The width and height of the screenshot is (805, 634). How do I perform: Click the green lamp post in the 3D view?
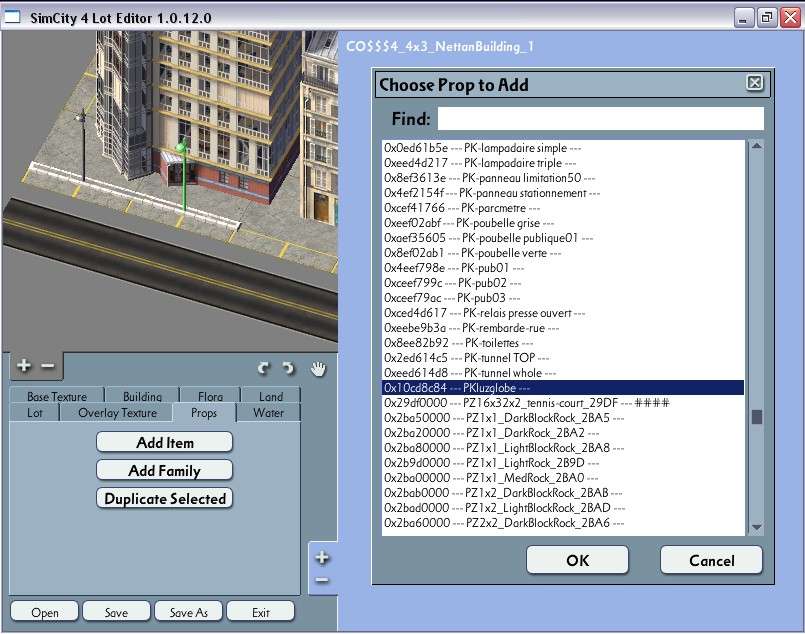pyautogui.click(x=183, y=175)
